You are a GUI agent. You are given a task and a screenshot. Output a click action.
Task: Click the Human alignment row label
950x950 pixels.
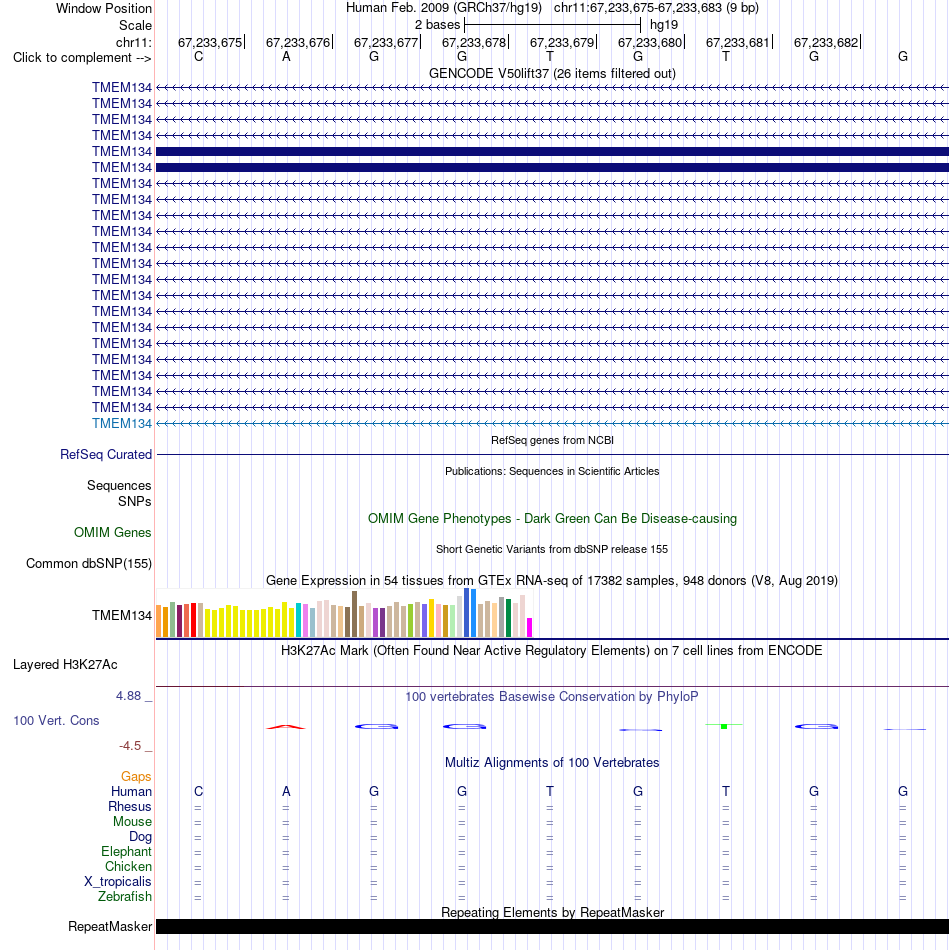tap(131, 792)
